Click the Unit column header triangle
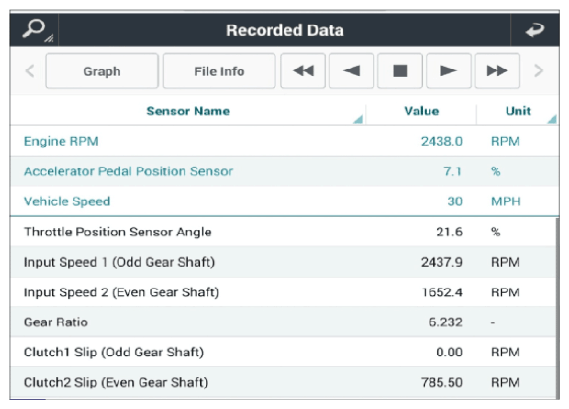Screen dimensions: 569x409 coord(552,119)
